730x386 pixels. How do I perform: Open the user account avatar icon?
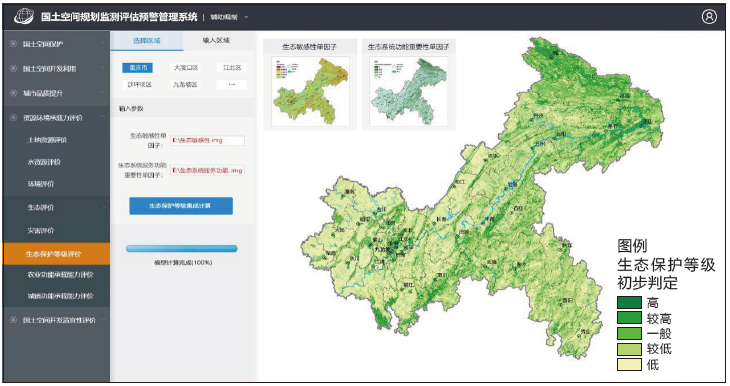coord(709,17)
